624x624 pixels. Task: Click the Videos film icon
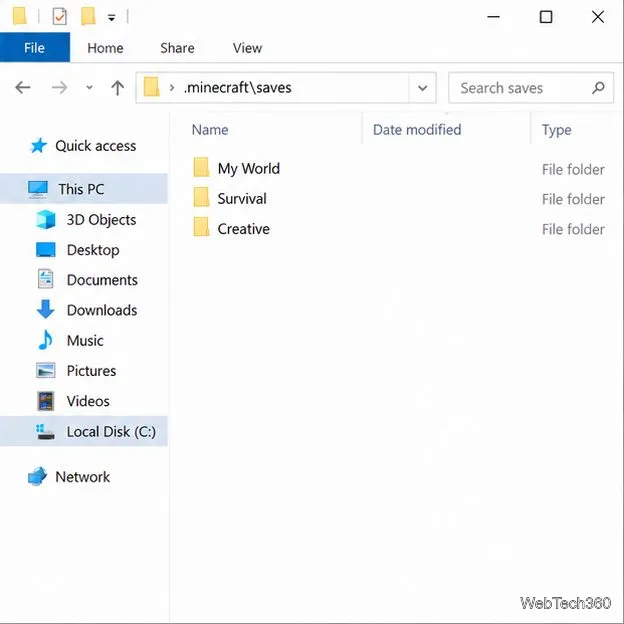pos(45,401)
